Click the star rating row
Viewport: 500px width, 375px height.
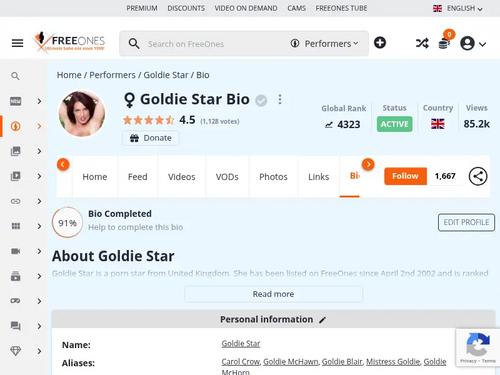(x=148, y=120)
